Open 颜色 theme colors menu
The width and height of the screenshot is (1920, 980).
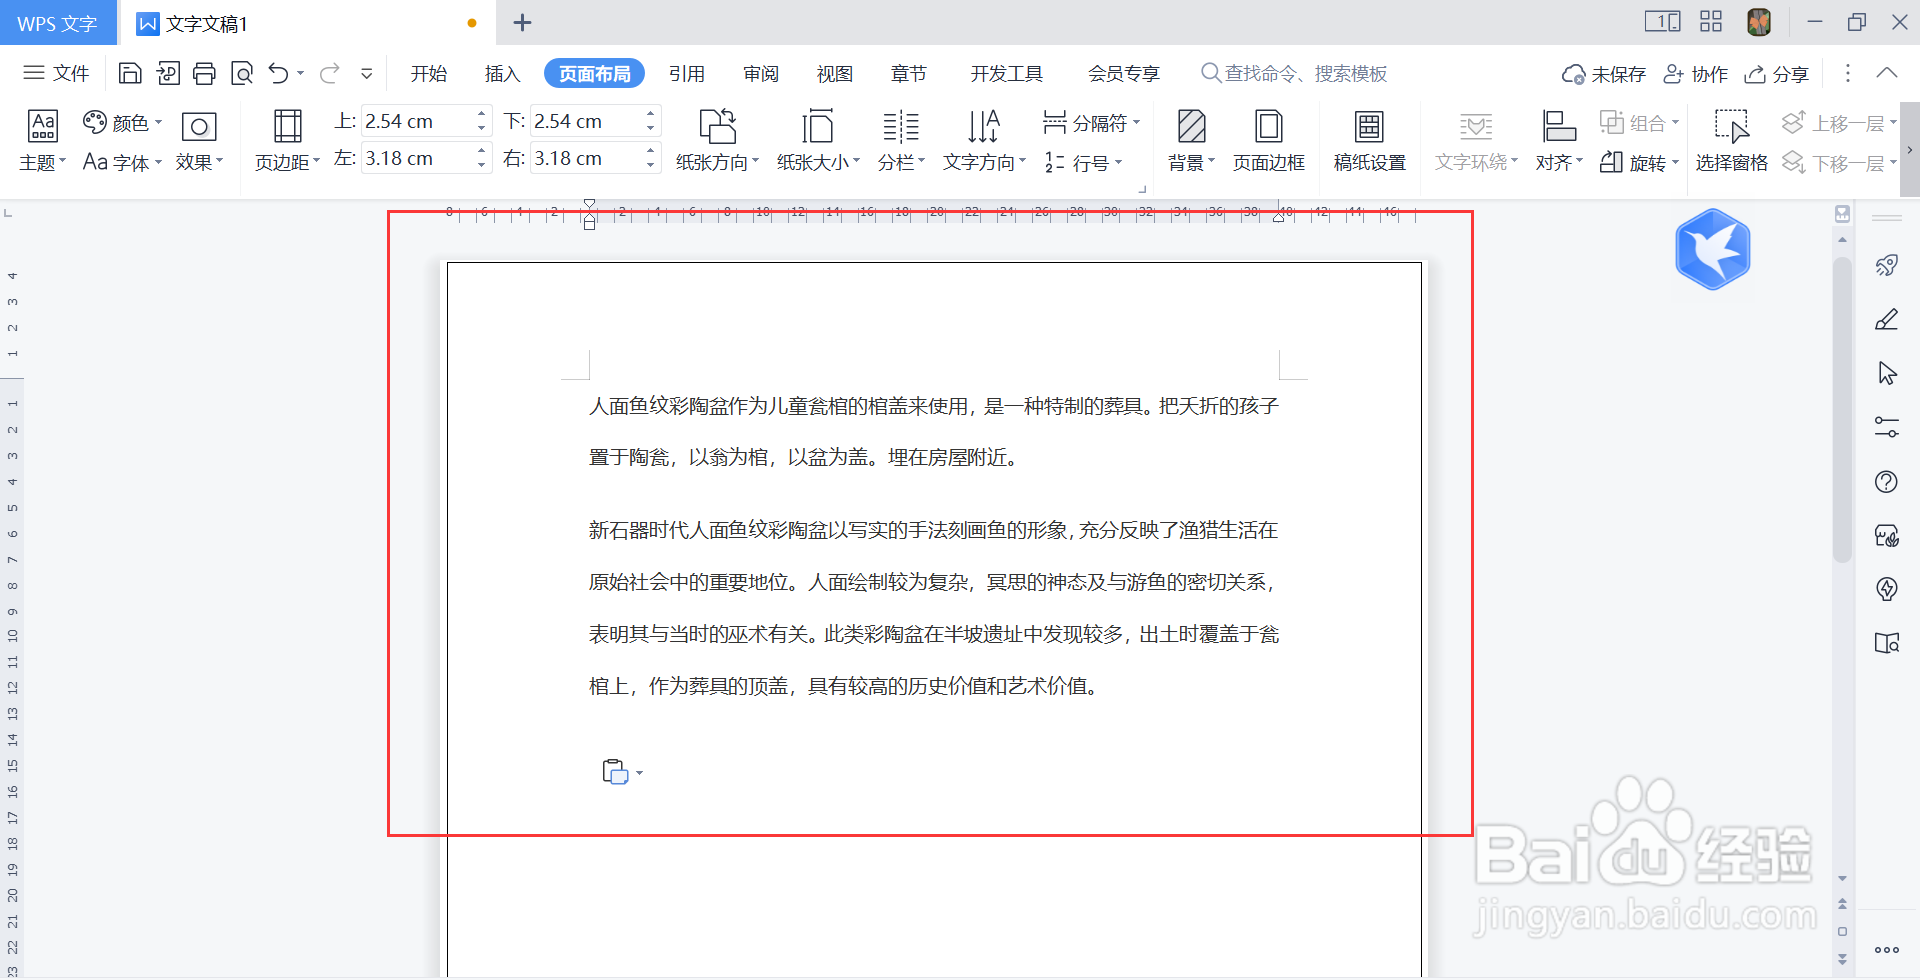(x=122, y=123)
